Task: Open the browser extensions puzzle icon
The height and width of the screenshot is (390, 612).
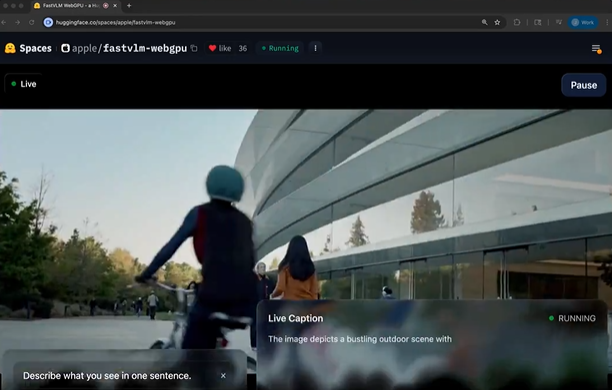Action: pyautogui.click(x=517, y=23)
